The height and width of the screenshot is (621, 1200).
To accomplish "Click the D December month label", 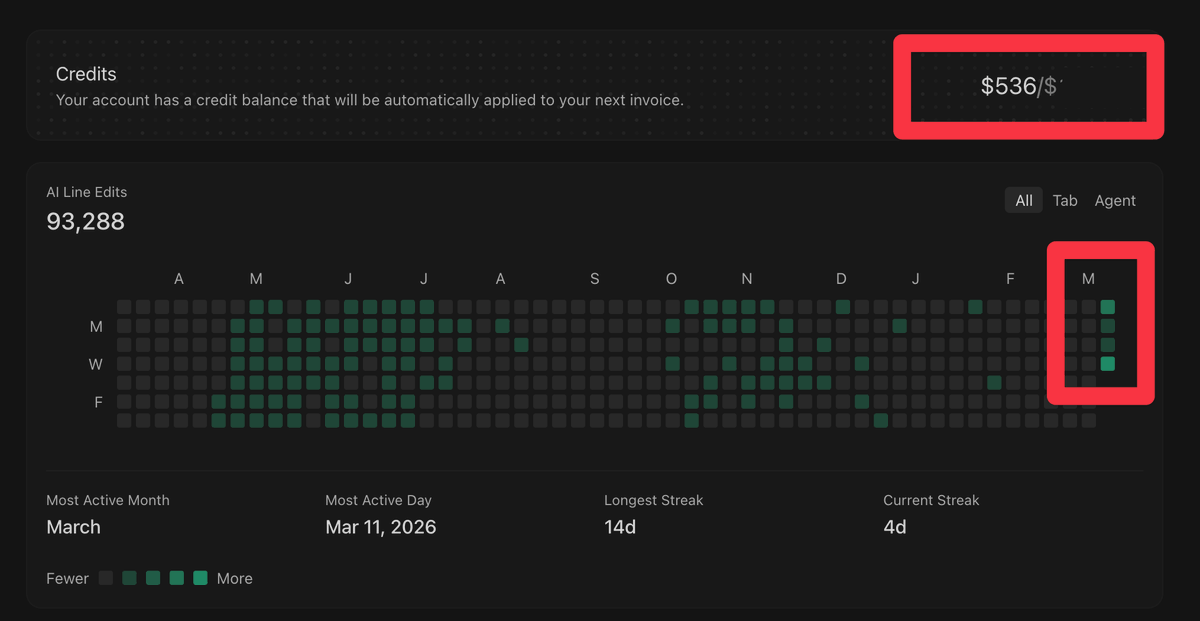I will [x=841, y=279].
